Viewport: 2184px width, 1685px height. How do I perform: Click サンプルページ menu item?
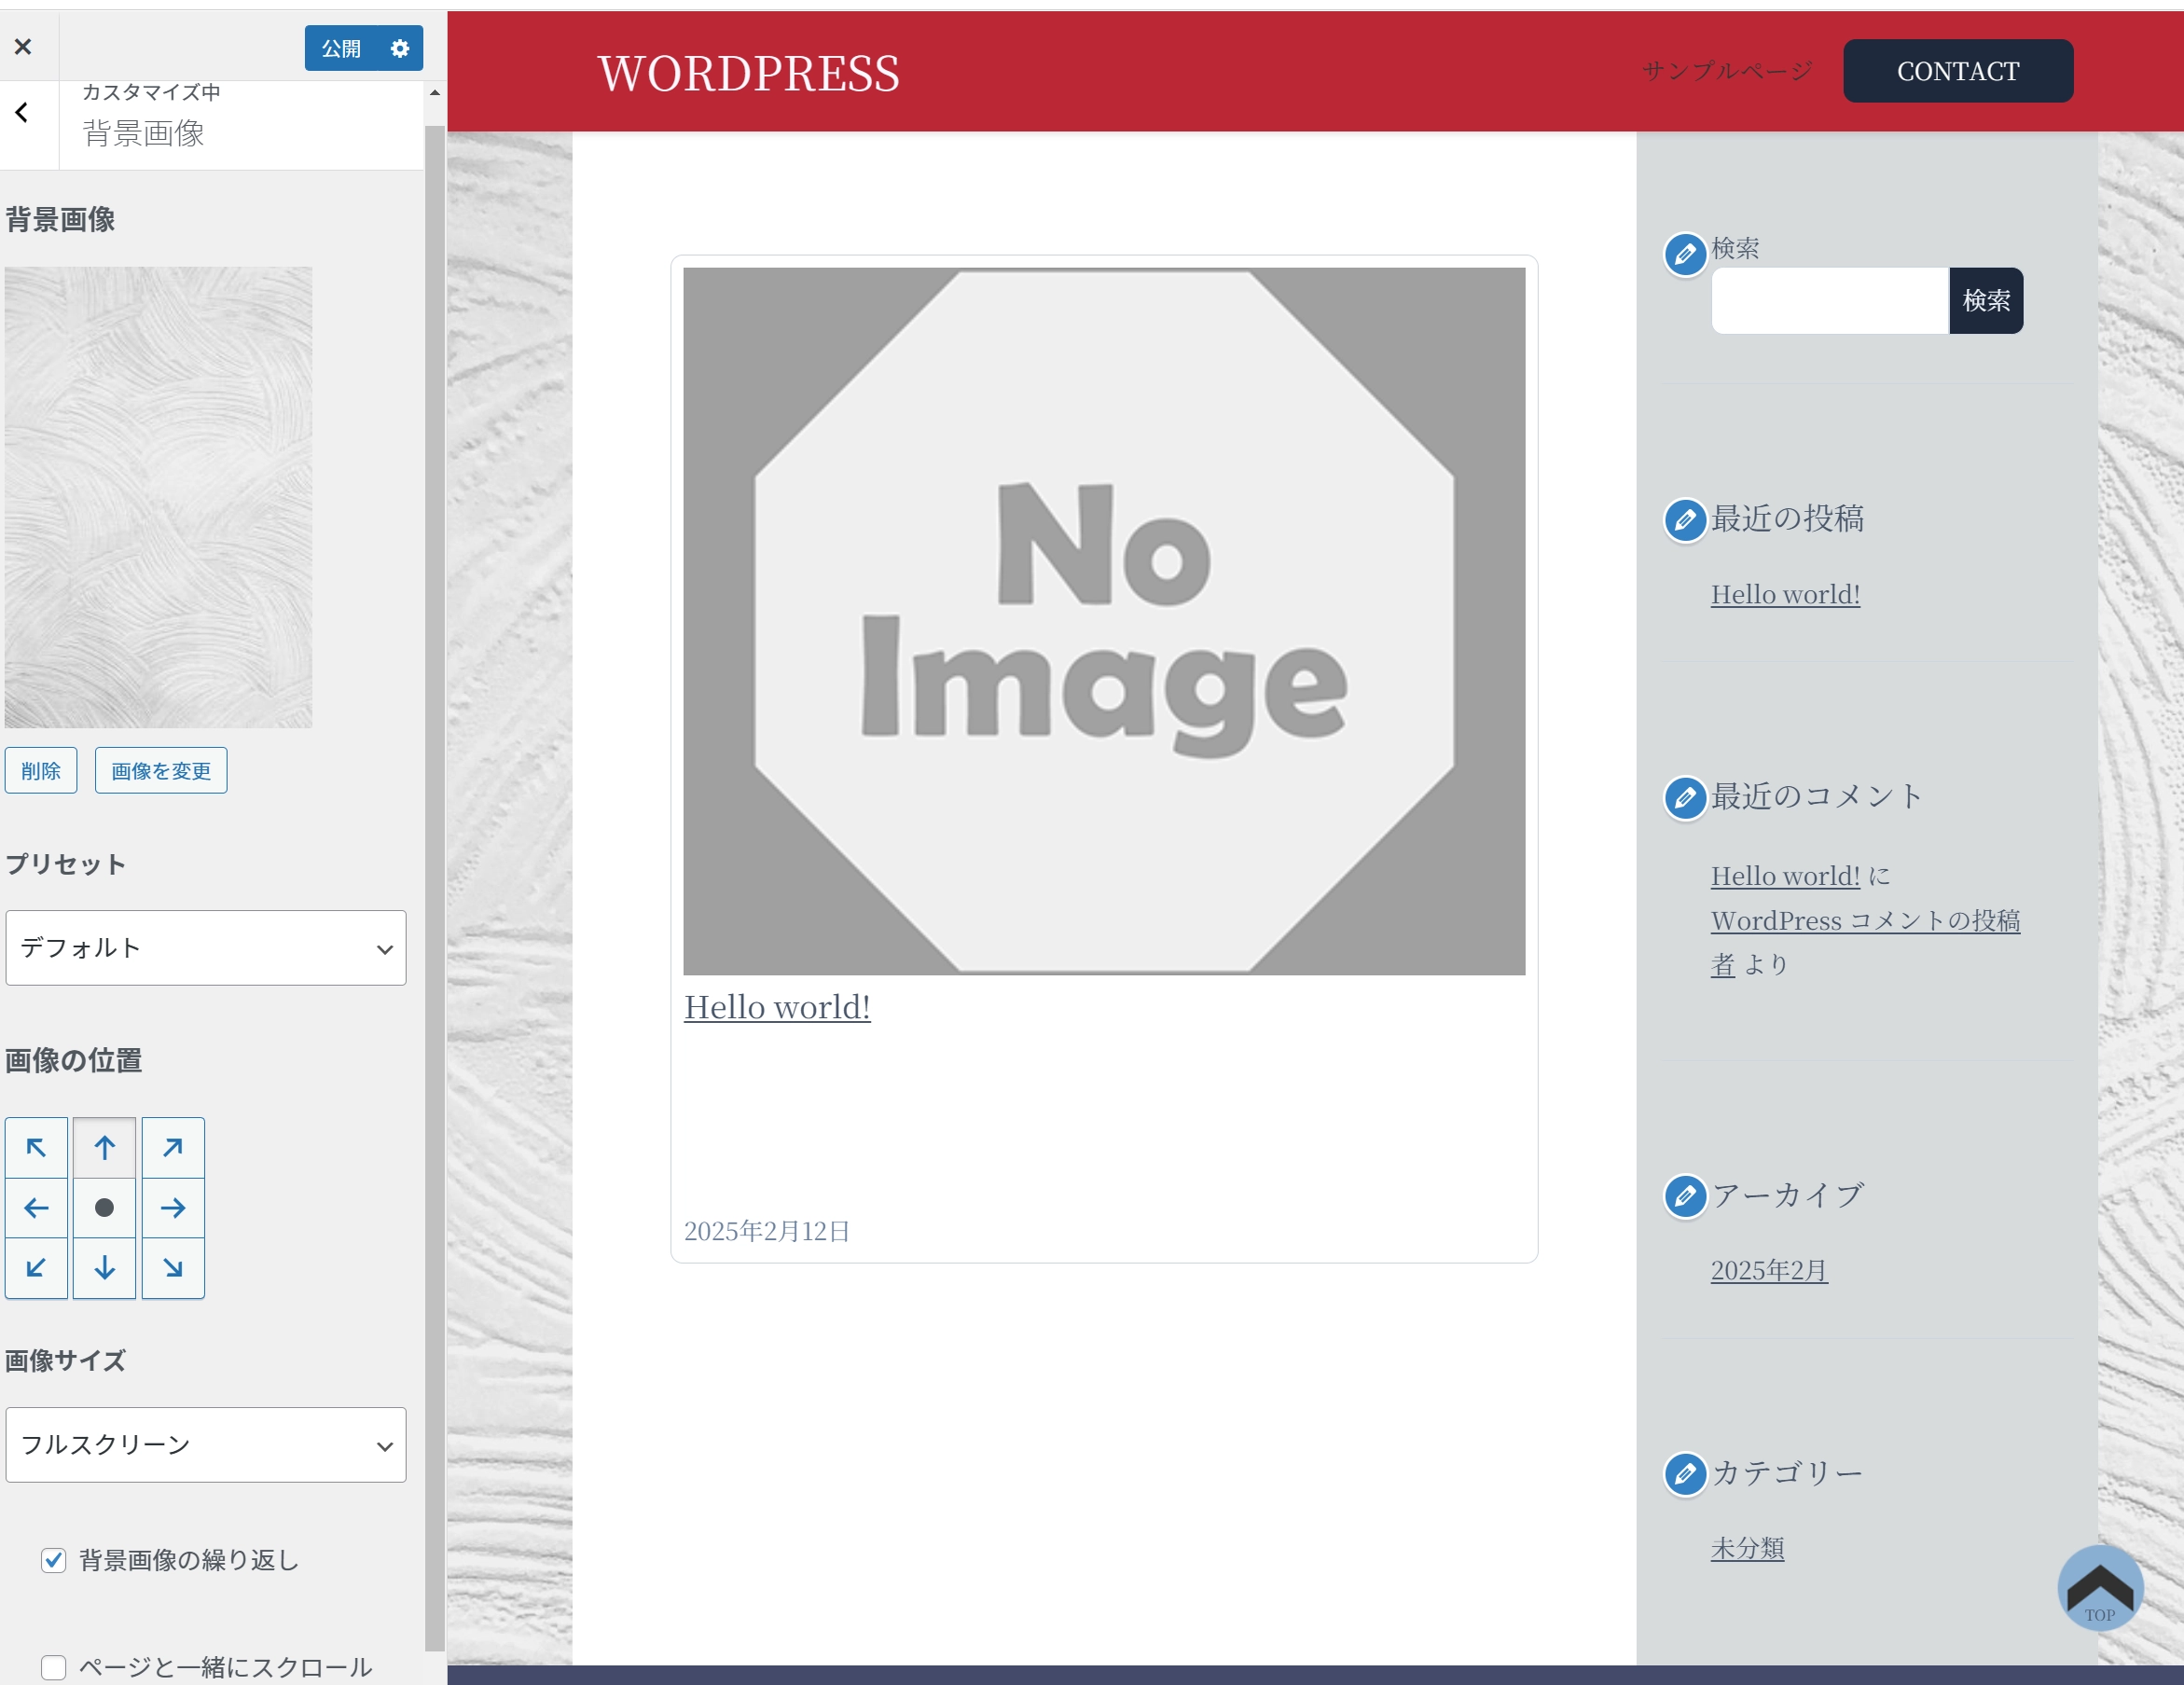[x=1727, y=71]
